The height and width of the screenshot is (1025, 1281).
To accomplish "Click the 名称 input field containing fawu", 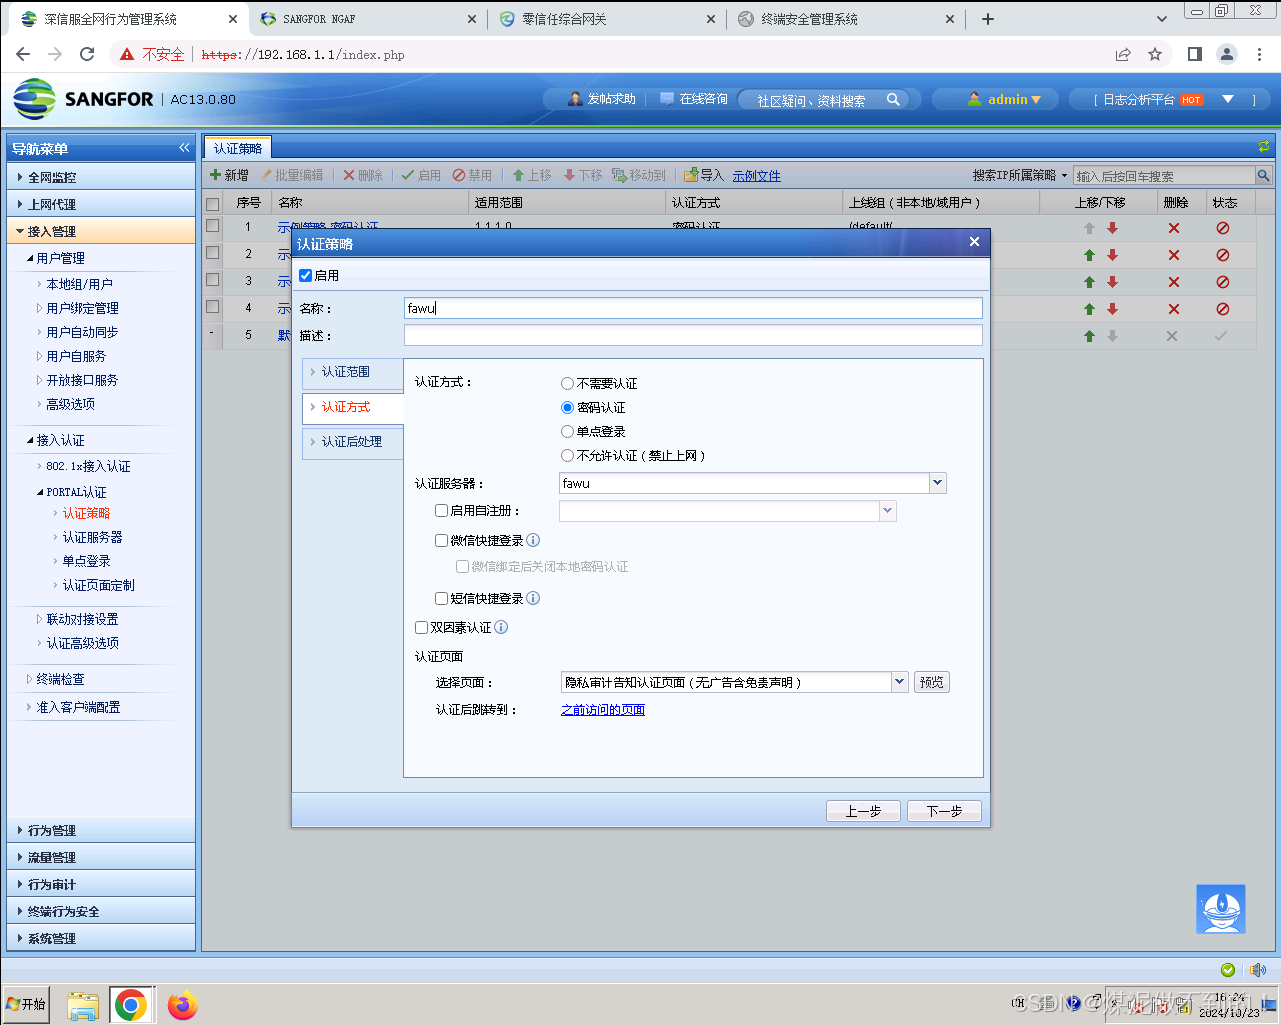I will pyautogui.click(x=693, y=308).
